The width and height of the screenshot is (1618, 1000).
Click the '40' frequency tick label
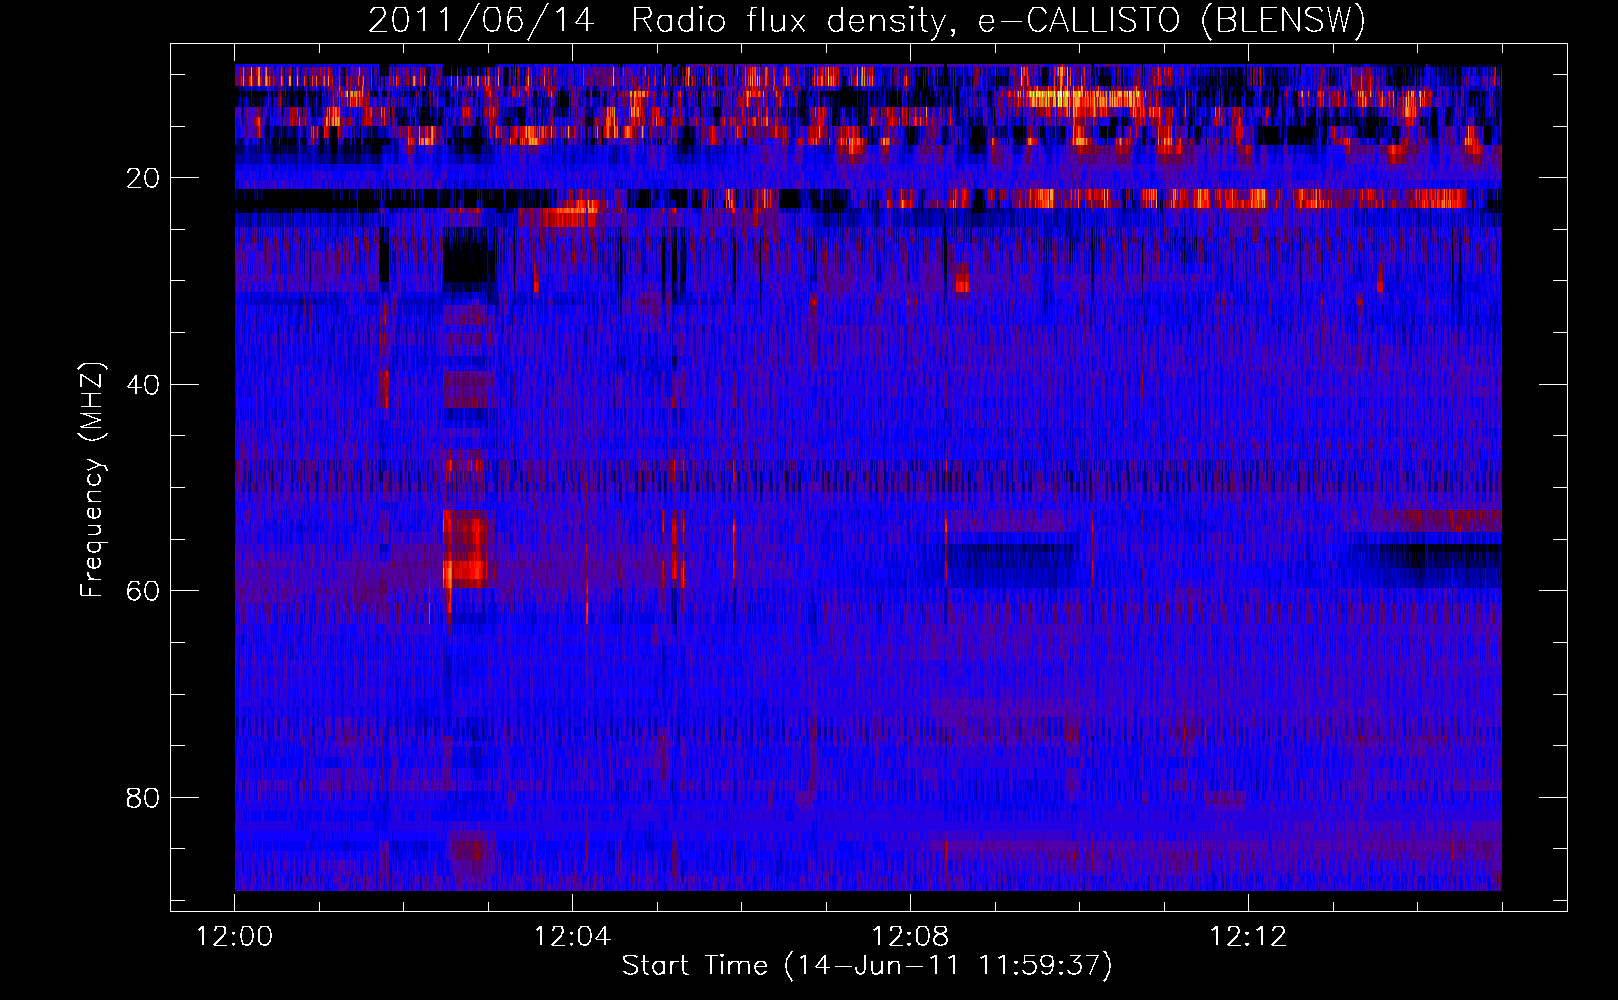[x=143, y=385]
